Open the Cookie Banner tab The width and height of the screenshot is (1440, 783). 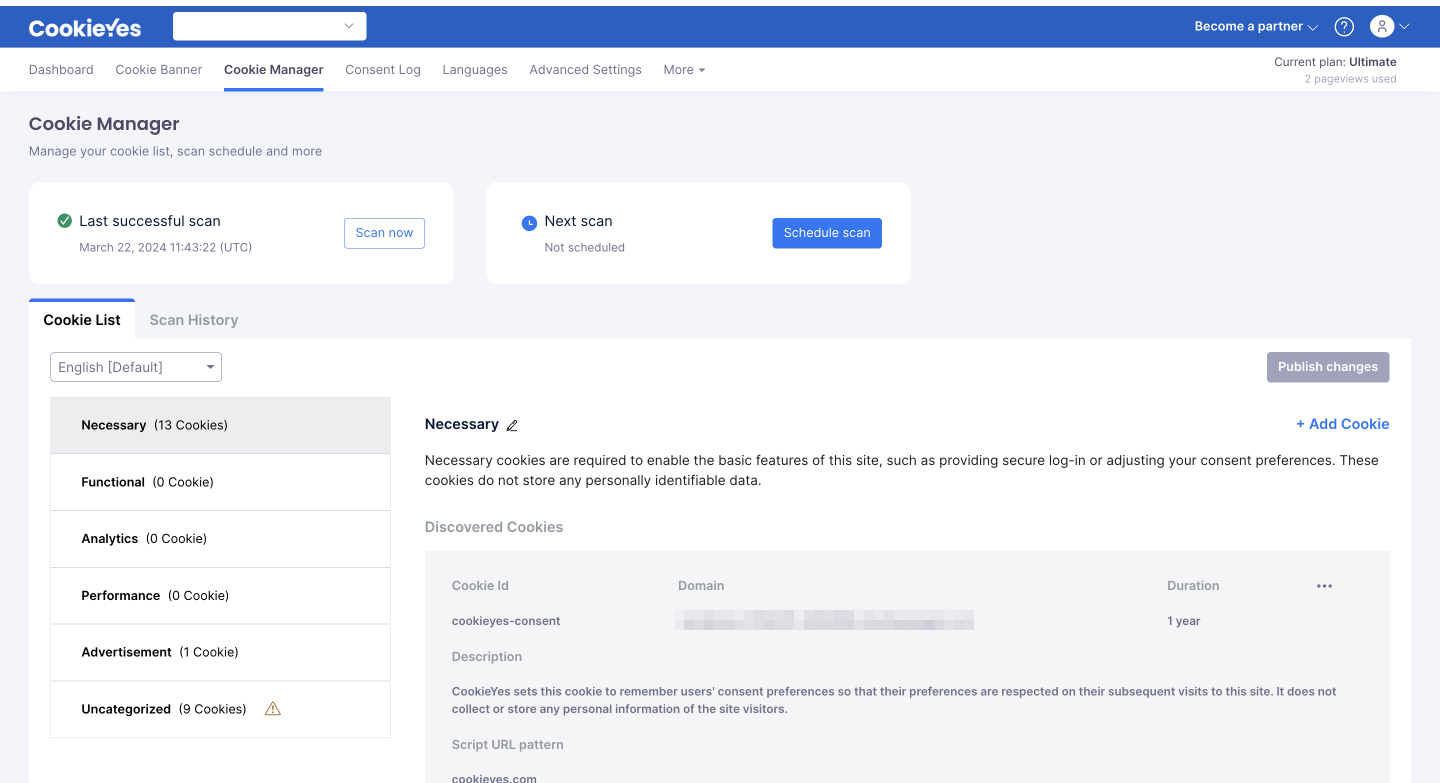[x=159, y=70]
